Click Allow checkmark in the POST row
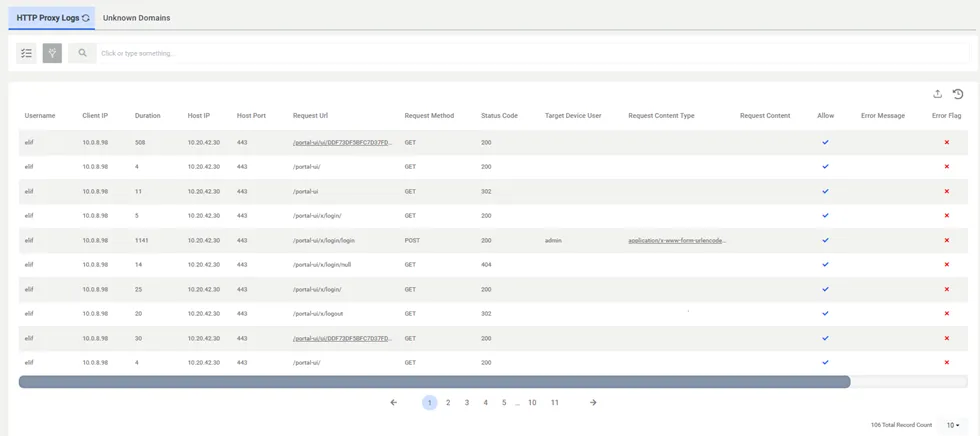The image size is (980, 436). coord(825,240)
